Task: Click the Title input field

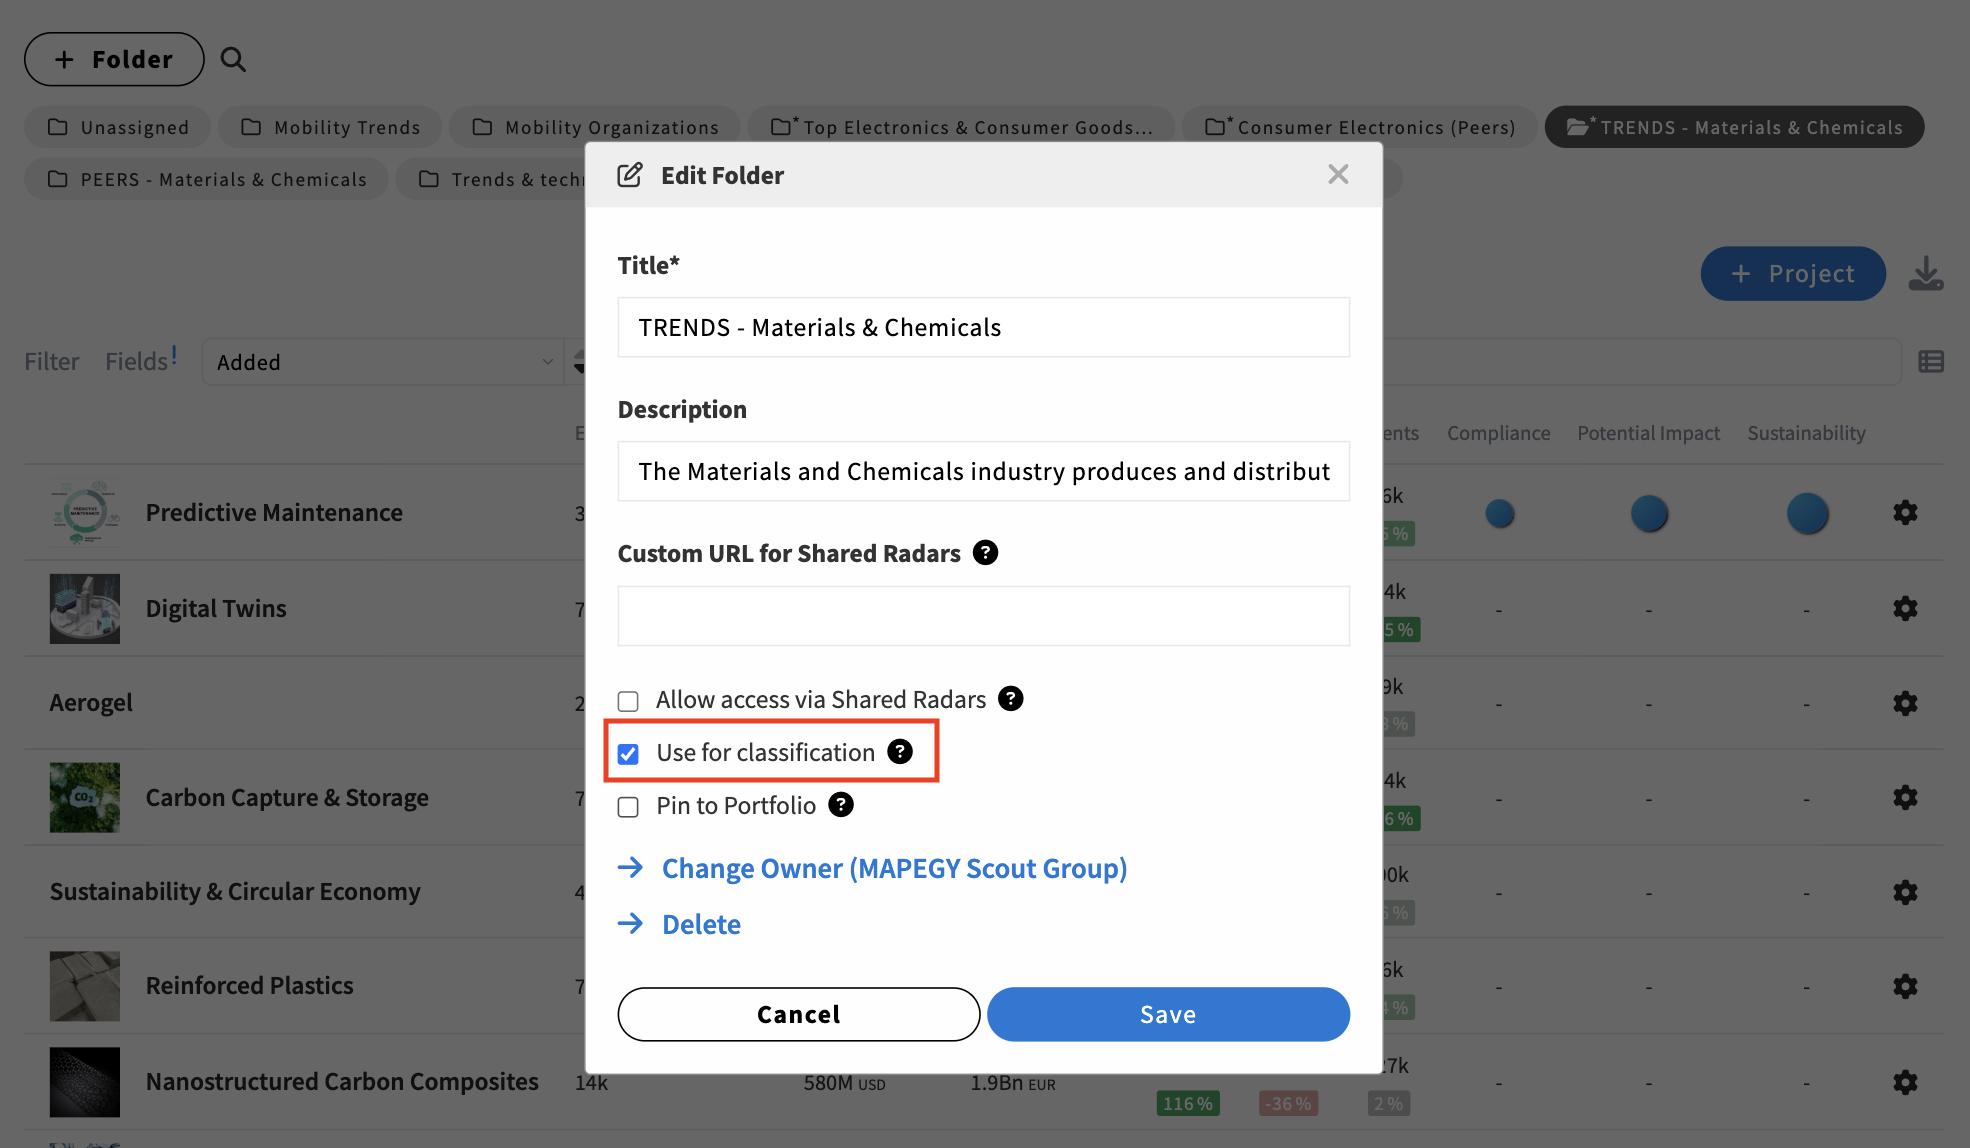Action: tap(983, 327)
